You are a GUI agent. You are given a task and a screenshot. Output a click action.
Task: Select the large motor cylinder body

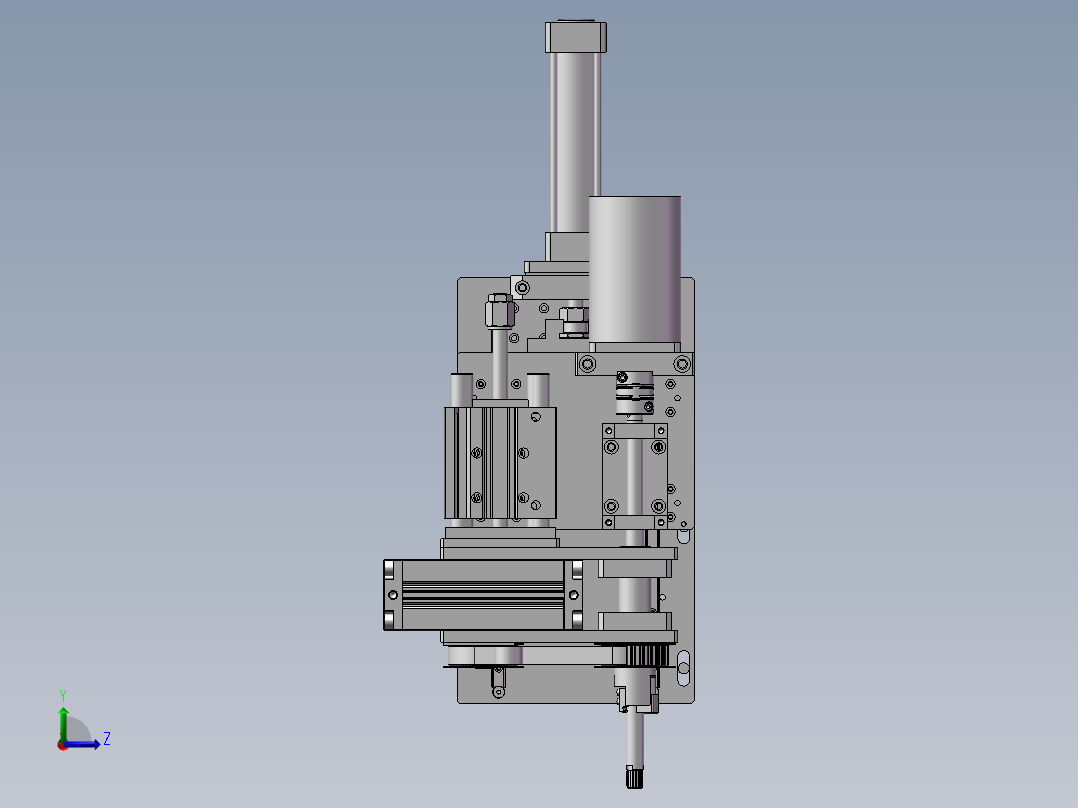tap(635, 270)
